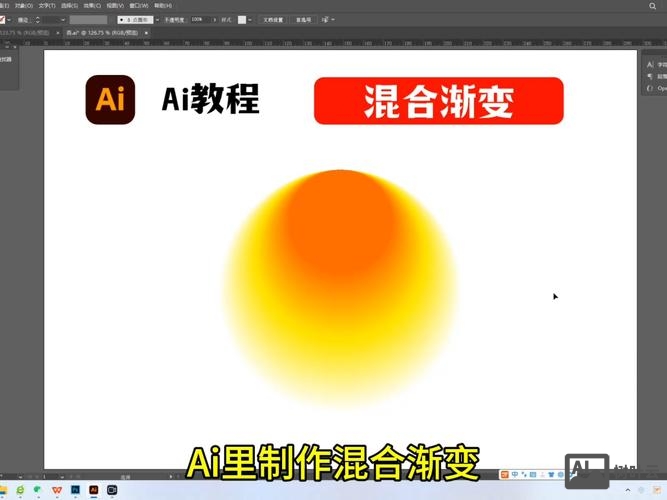Click the arrange/align options icon in the control bar

pyautogui.click(x=325, y=20)
